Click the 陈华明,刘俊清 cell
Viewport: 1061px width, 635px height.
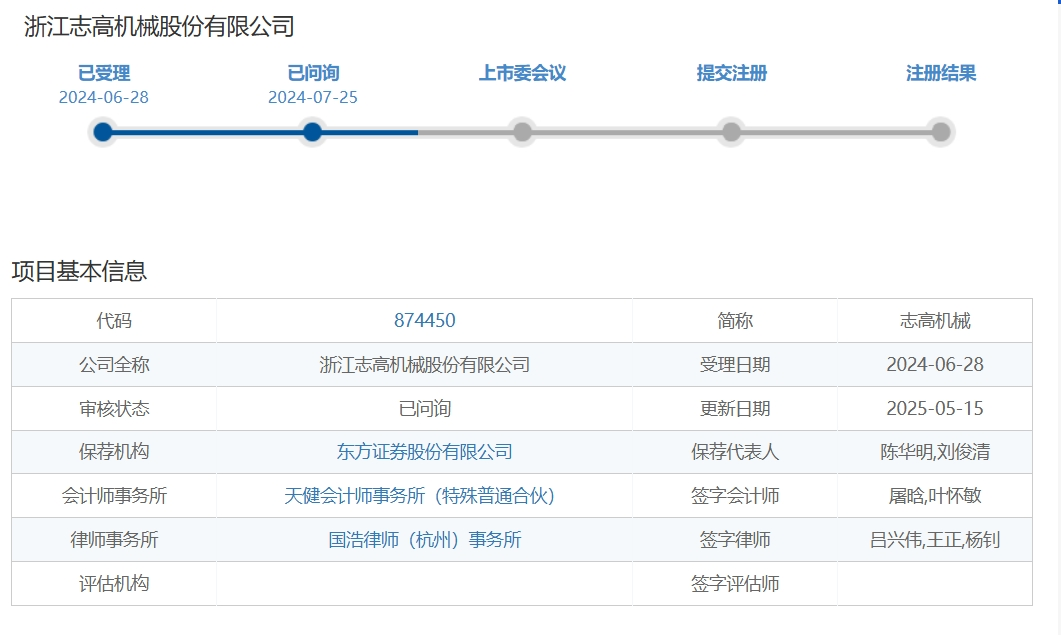pos(934,452)
